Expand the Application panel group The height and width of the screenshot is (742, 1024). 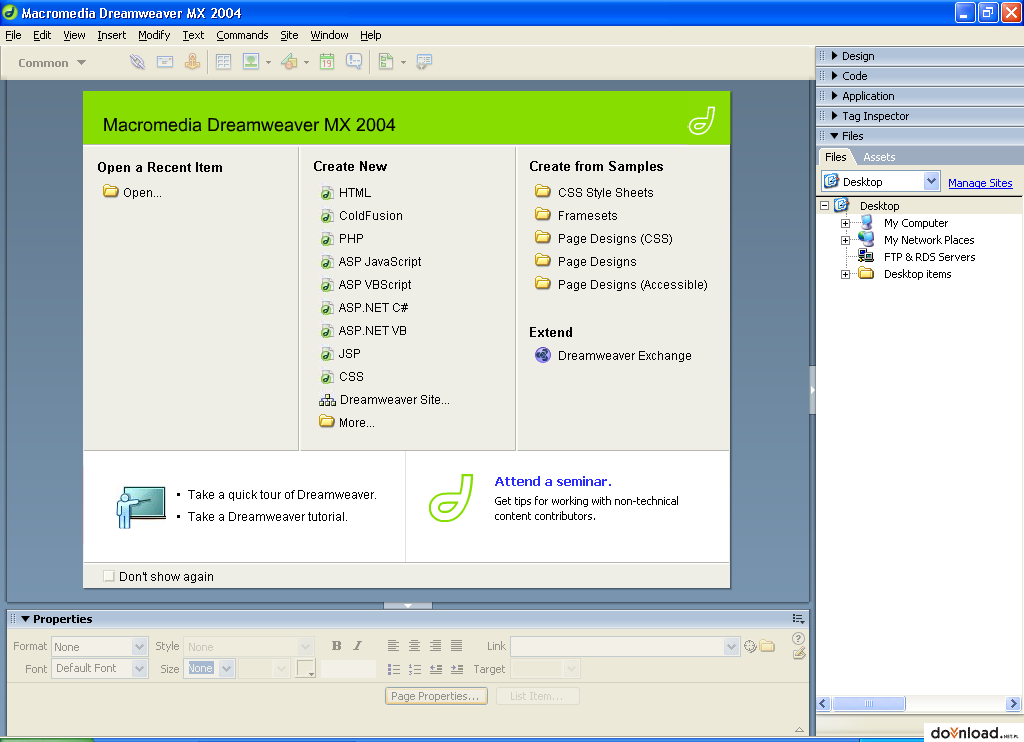tap(835, 96)
